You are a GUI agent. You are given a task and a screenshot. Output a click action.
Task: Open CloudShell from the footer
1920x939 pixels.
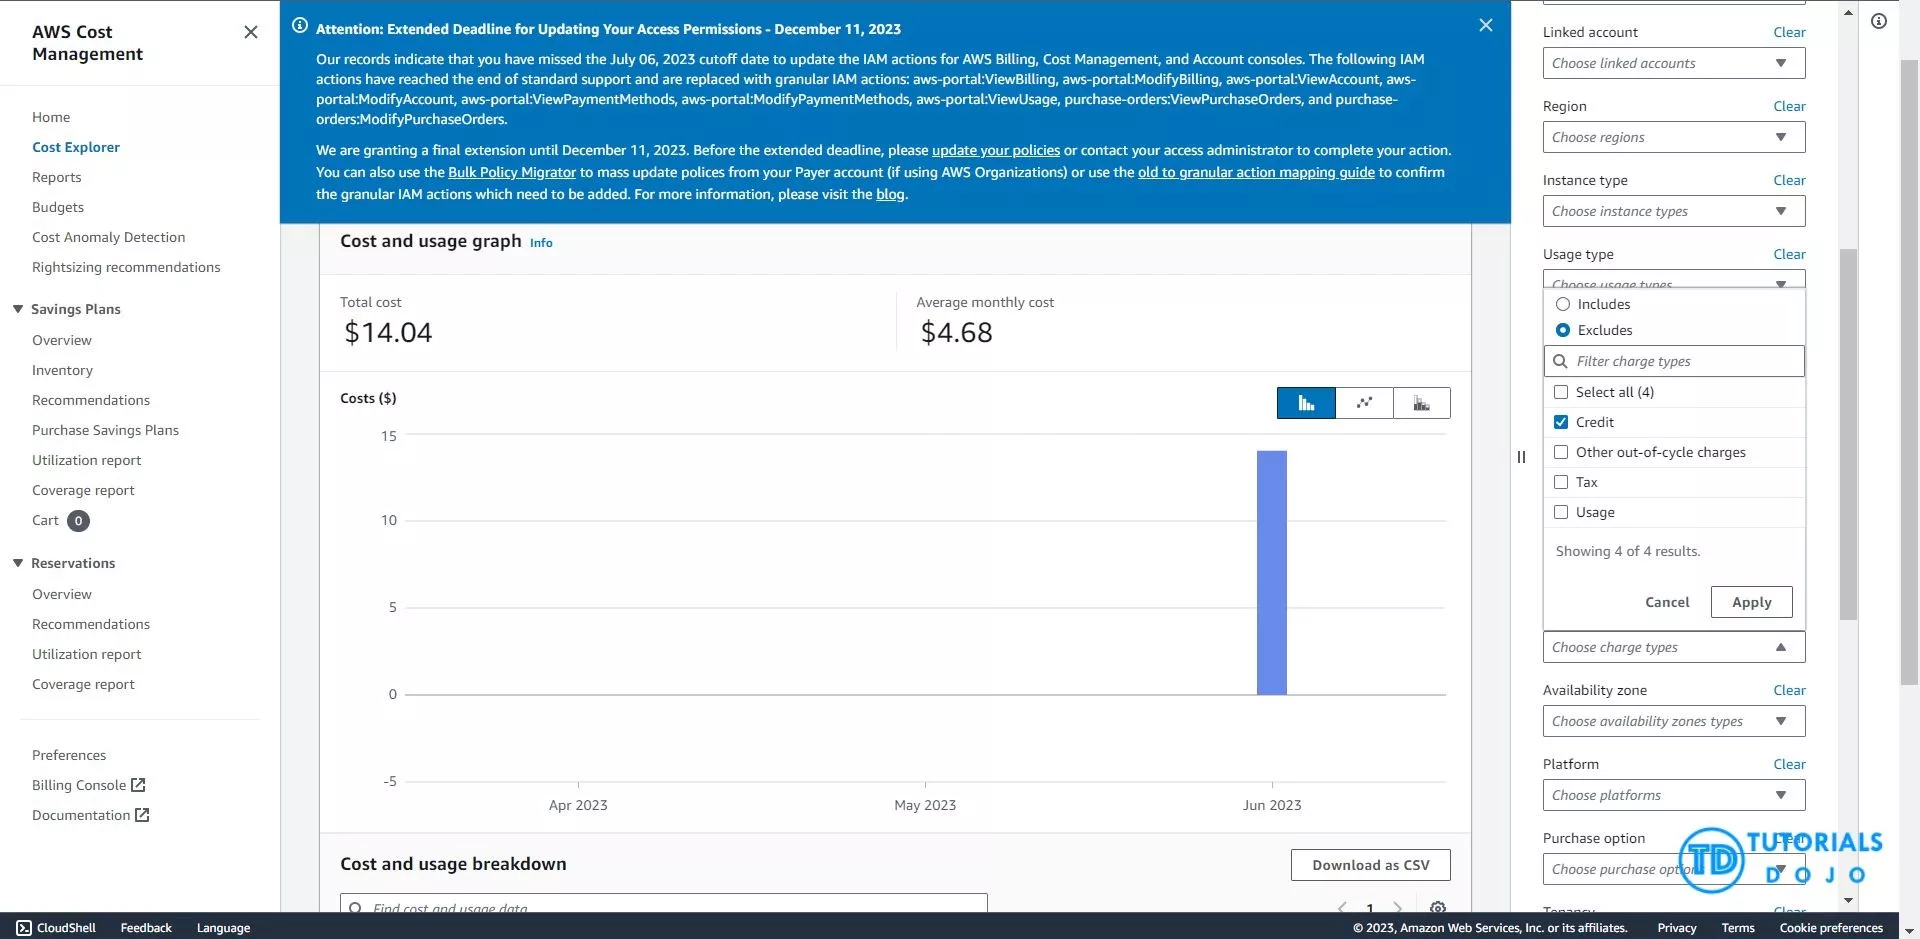[56, 928]
